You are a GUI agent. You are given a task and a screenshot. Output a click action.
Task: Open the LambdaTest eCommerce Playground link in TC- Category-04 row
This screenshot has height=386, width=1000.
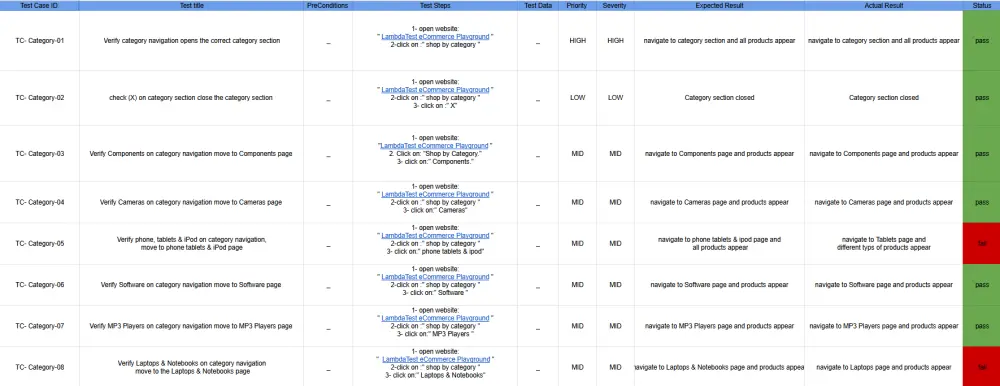[436, 194]
